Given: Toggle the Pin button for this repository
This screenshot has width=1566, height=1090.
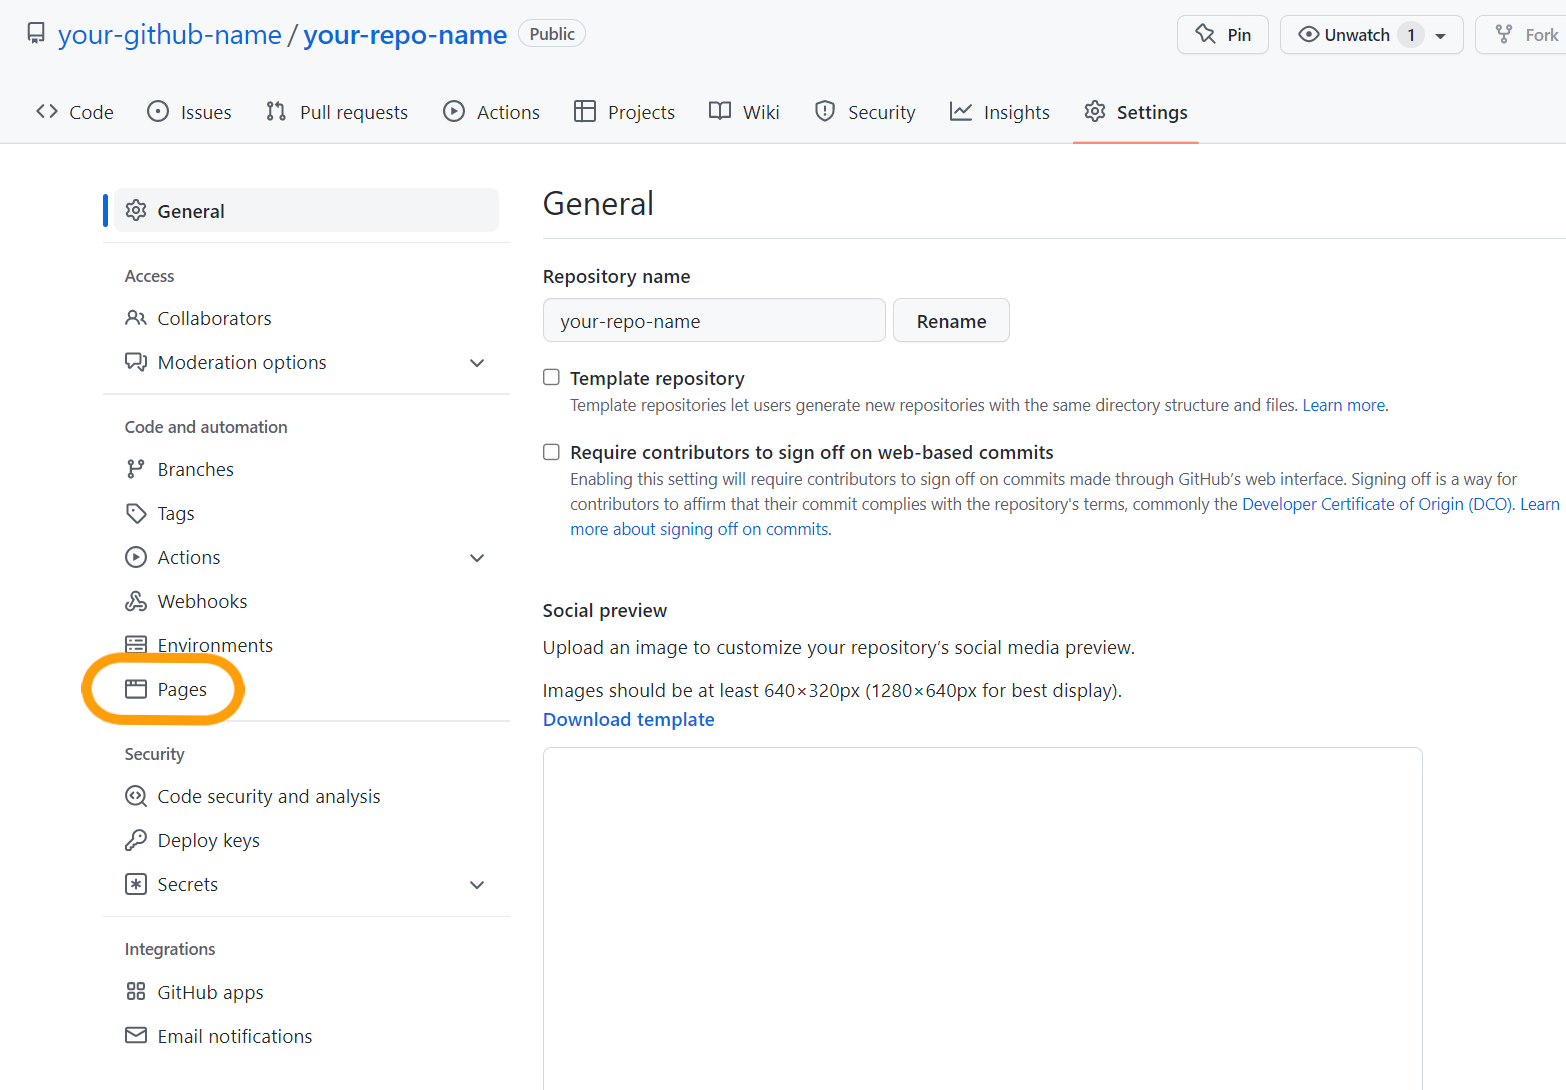Looking at the screenshot, I should click(x=1222, y=34).
